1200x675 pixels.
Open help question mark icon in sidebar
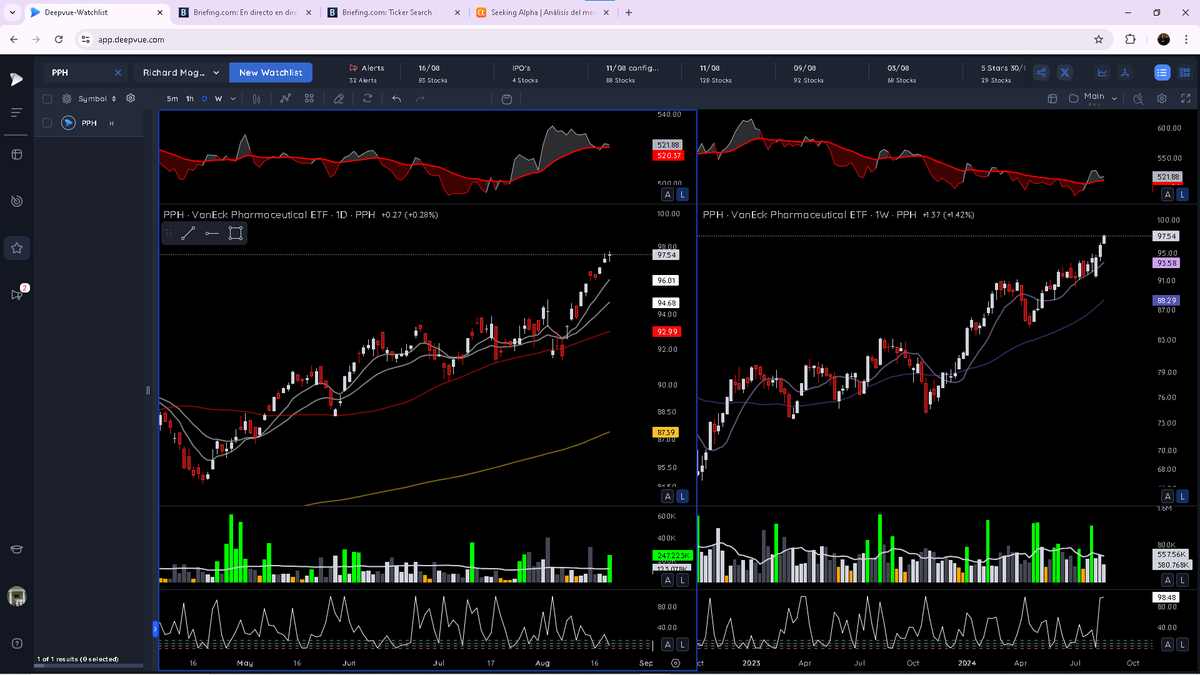(x=16, y=643)
